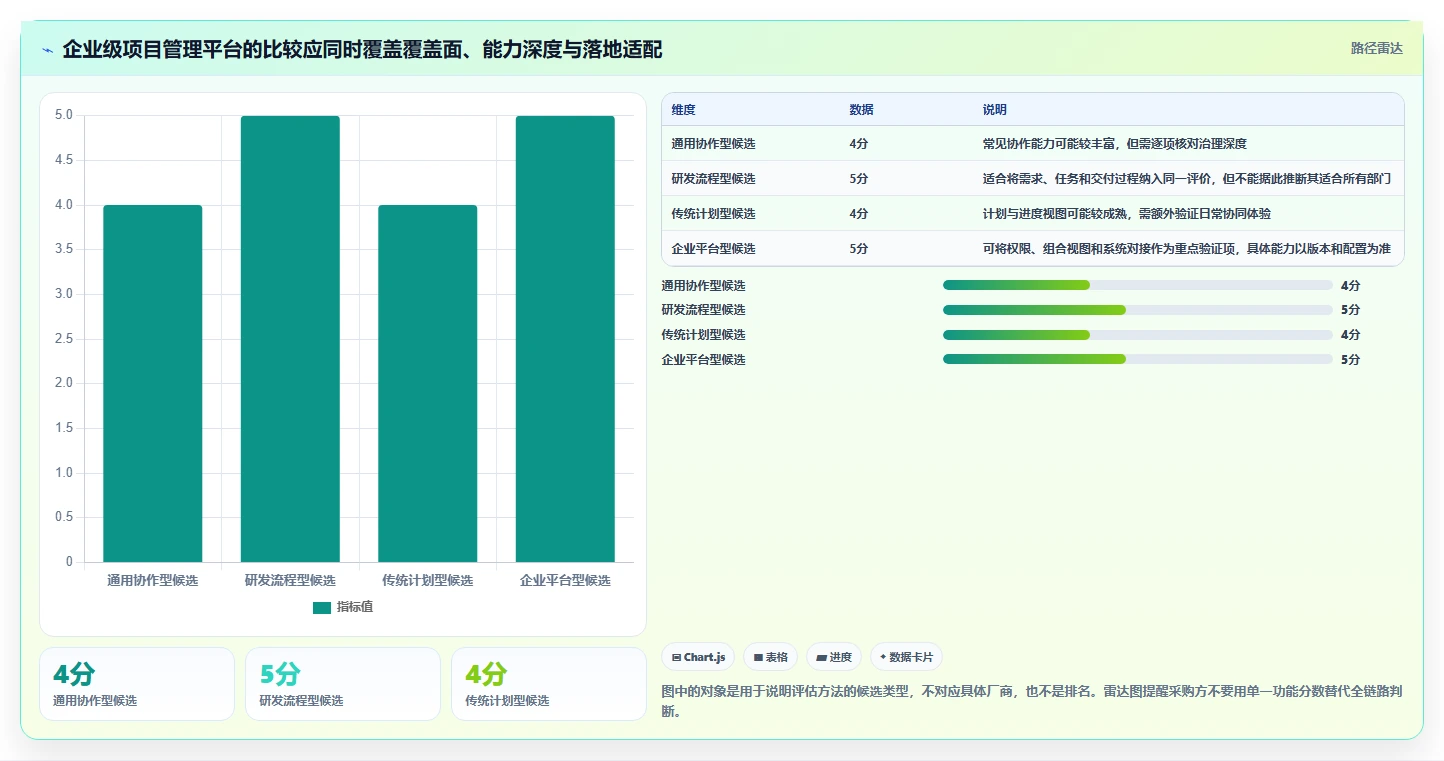
Task: Click the 0 tick on the y-axis
Action: click(x=70, y=562)
